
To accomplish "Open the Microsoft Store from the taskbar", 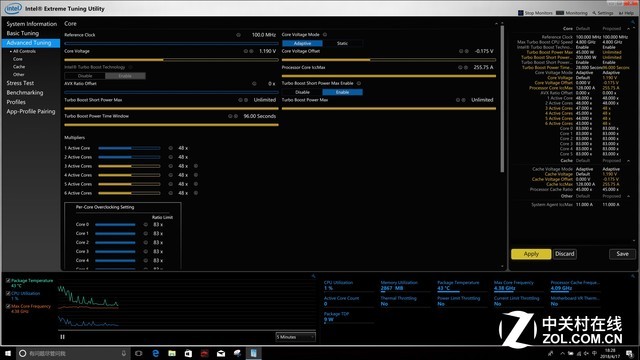I will 188,353.
